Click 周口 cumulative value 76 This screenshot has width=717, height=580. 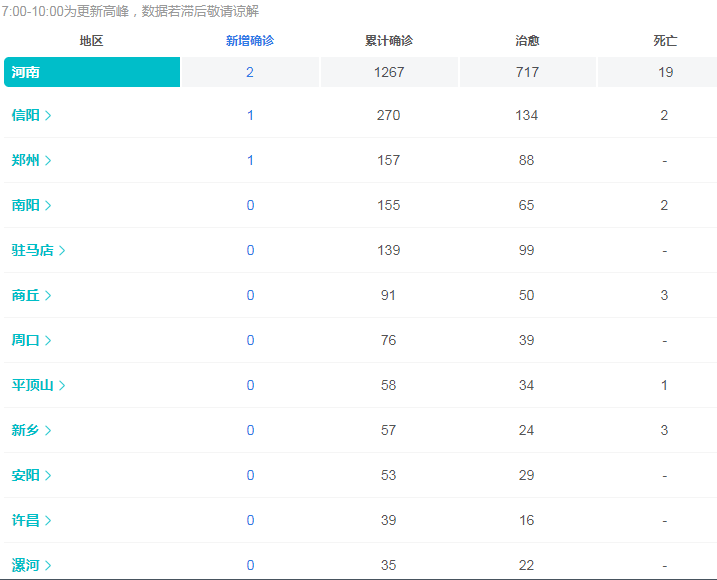pyautogui.click(x=388, y=340)
